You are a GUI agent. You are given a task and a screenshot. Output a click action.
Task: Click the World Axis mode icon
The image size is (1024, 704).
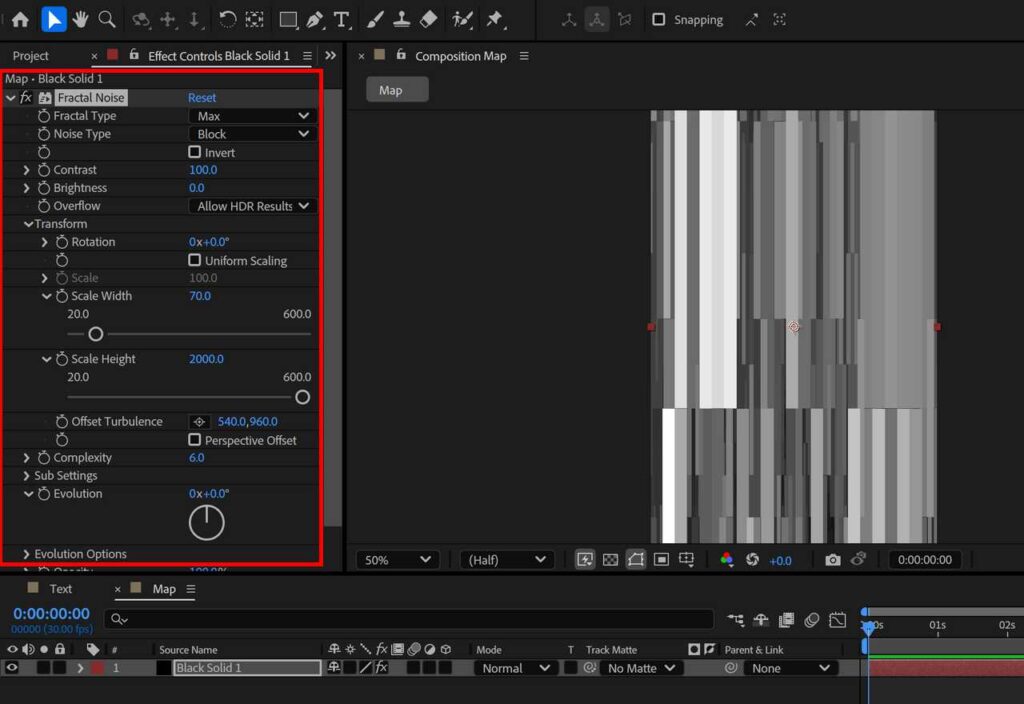click(596, 20)
